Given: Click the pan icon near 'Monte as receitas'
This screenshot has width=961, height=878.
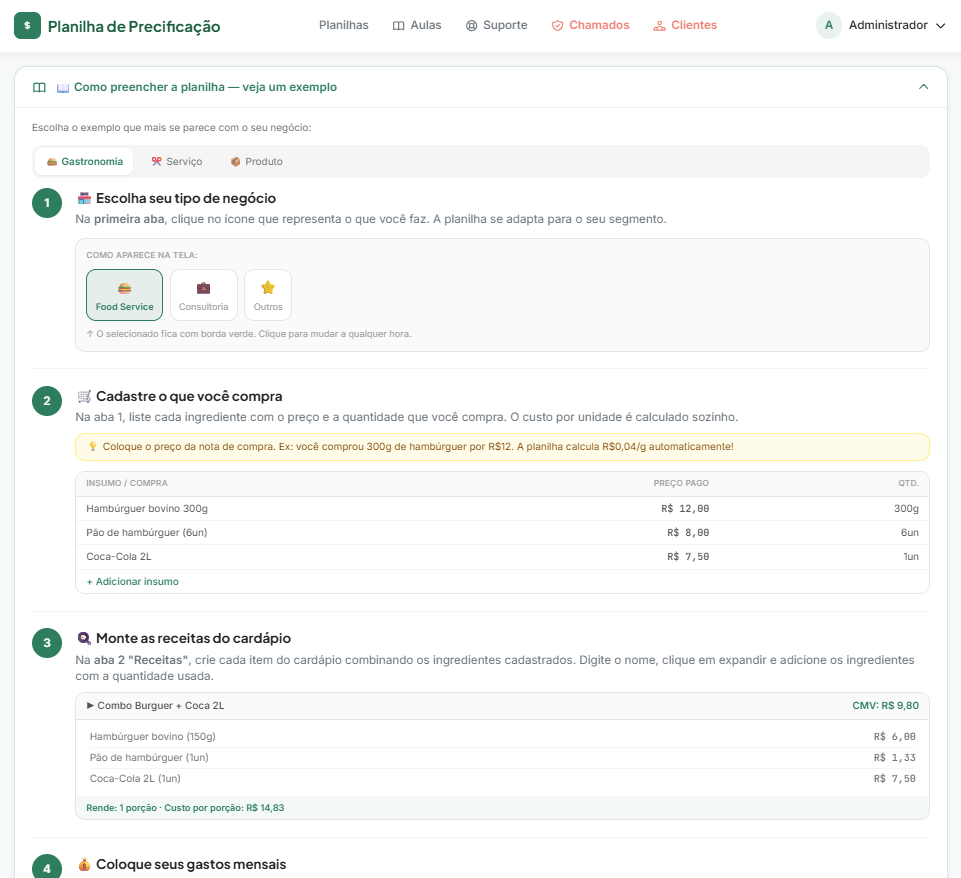Looking at the screenshot, I should pyautogui.click(x=84, y=638).
